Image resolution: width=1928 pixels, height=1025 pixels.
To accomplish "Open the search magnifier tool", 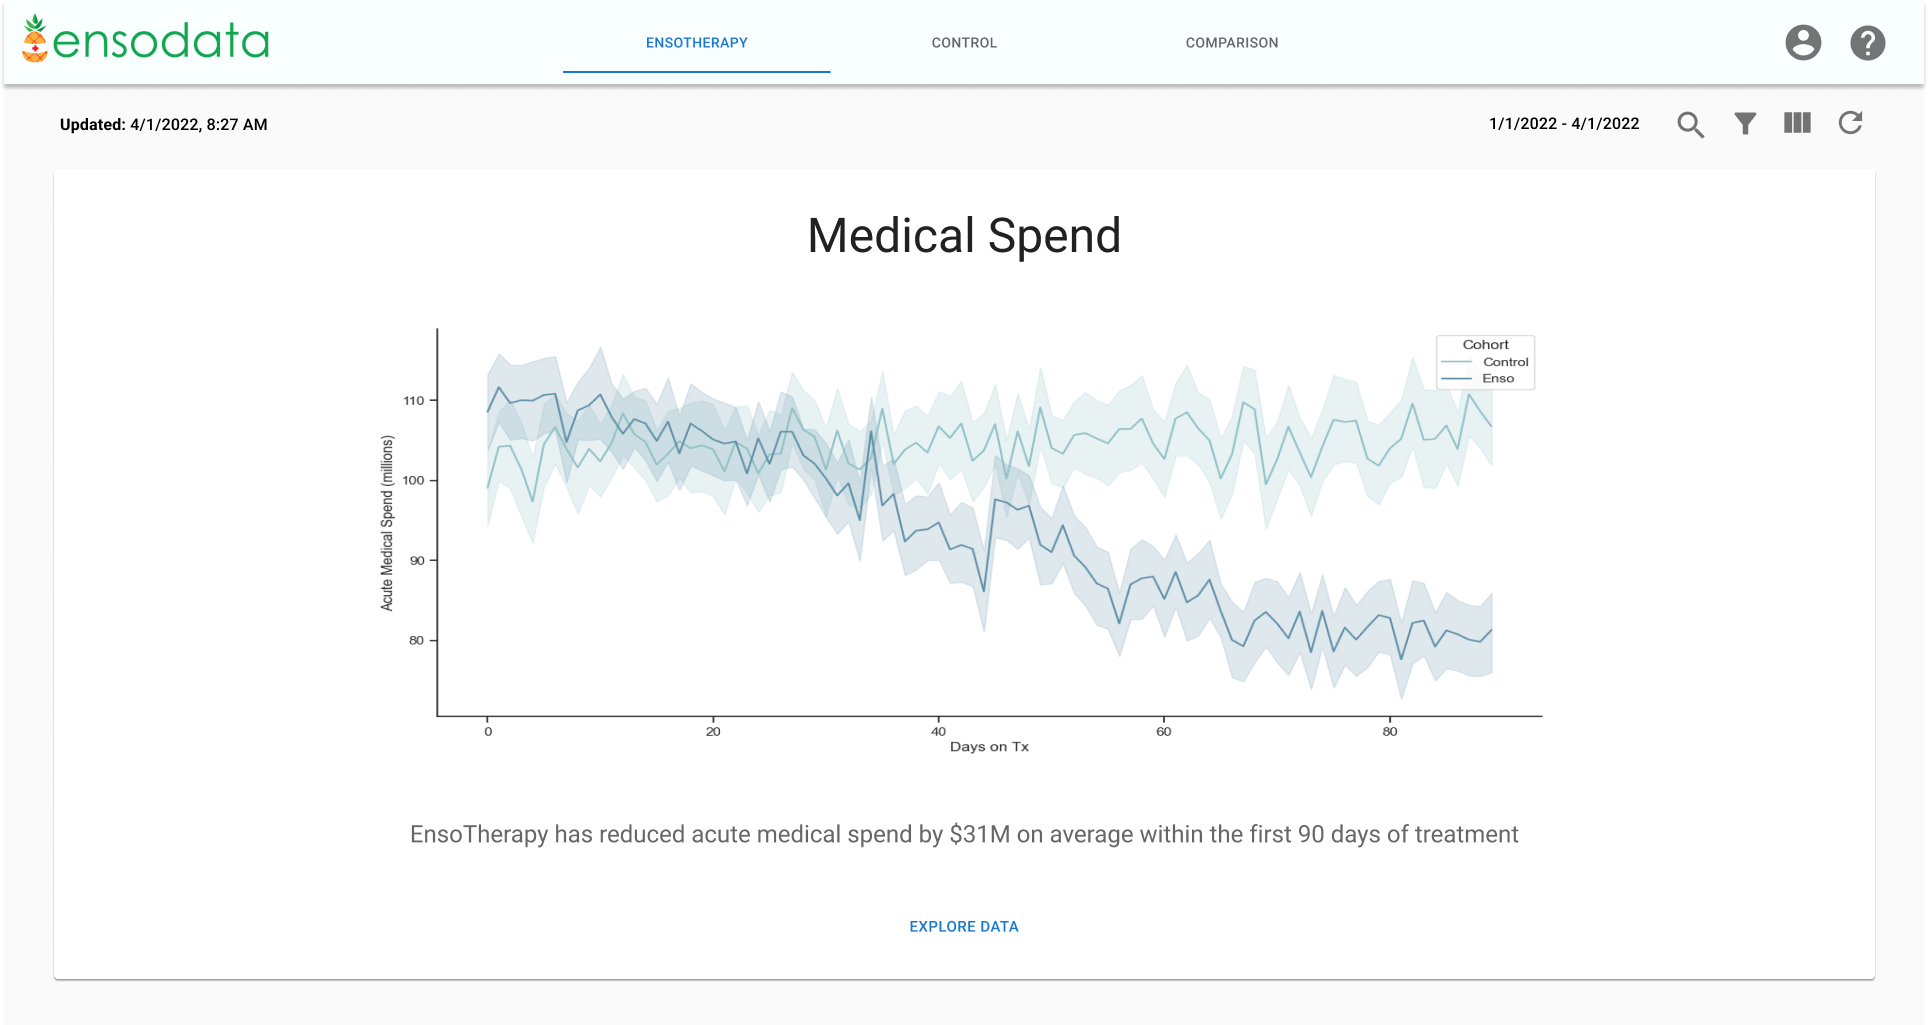I will click(1690, 124).
